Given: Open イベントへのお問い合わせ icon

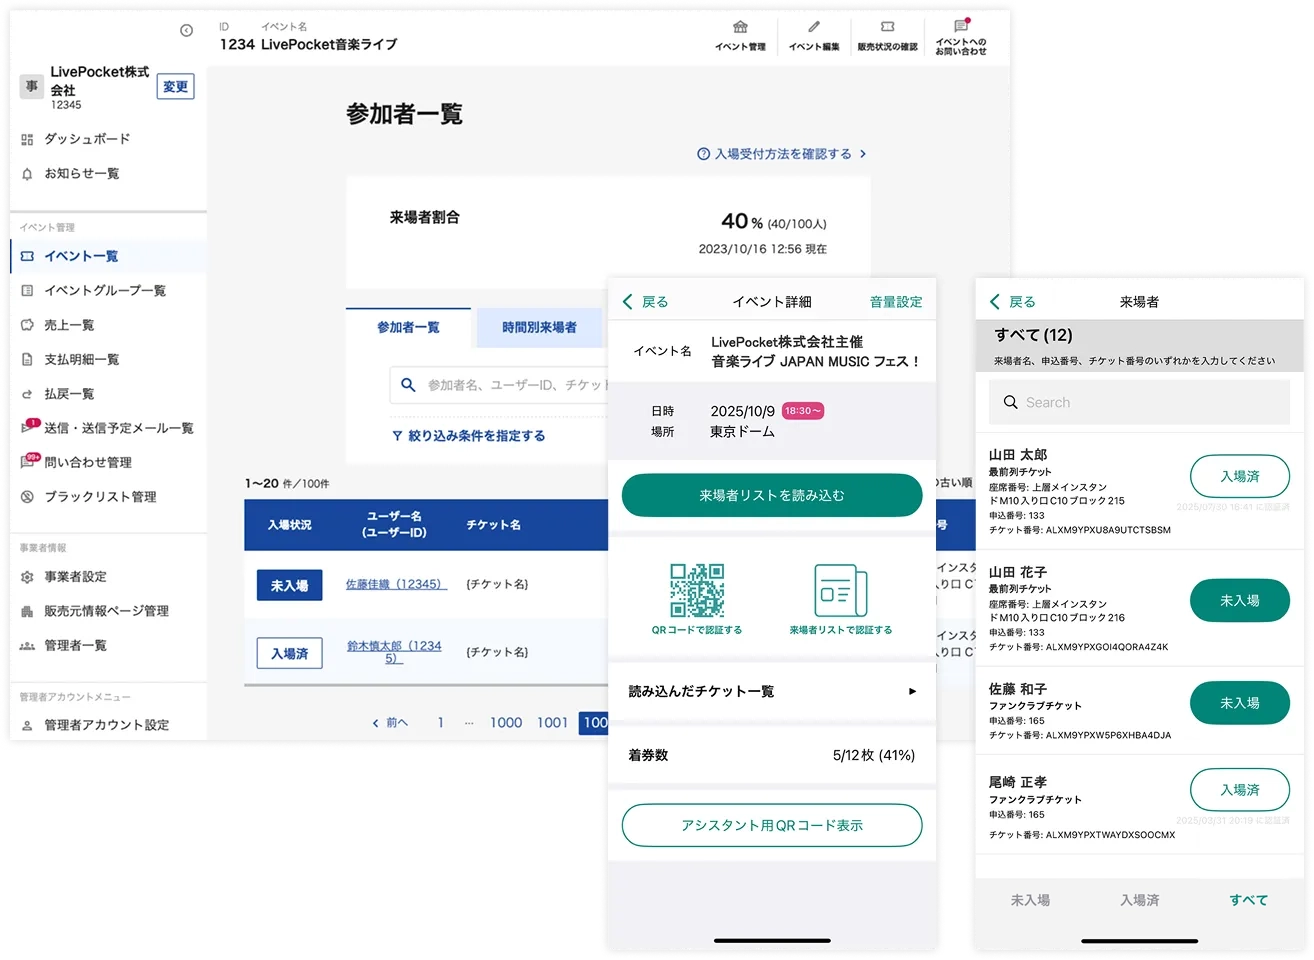Looking at the screenshot, I should (960, 27).
